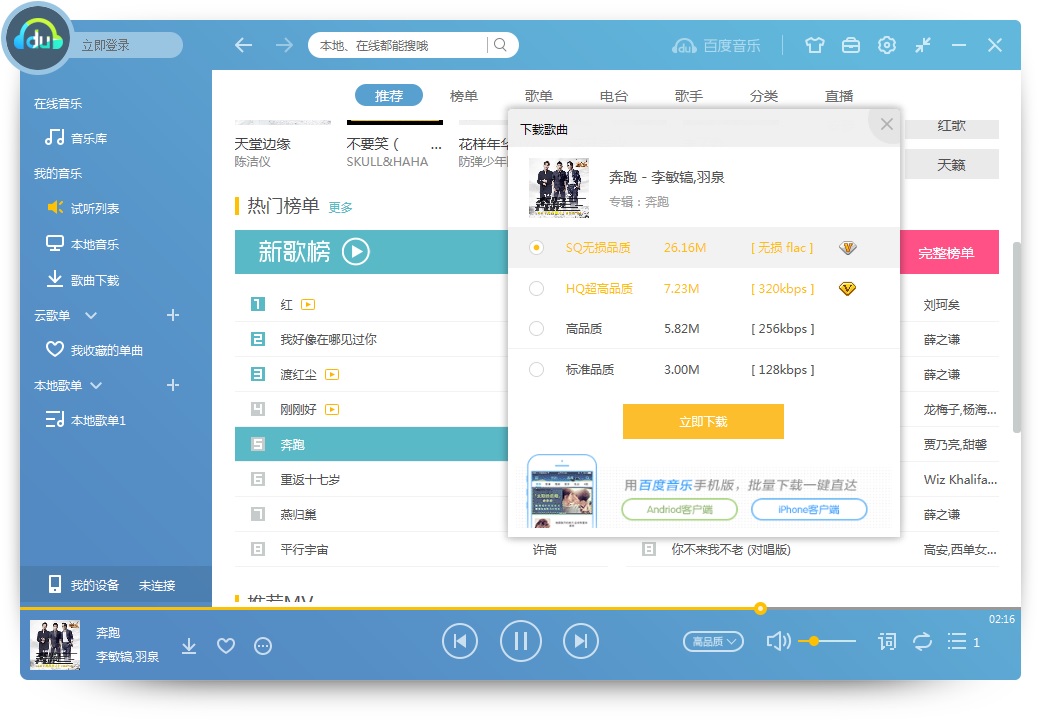Open the 更多 link next to 热门榜单

point(340,208)
